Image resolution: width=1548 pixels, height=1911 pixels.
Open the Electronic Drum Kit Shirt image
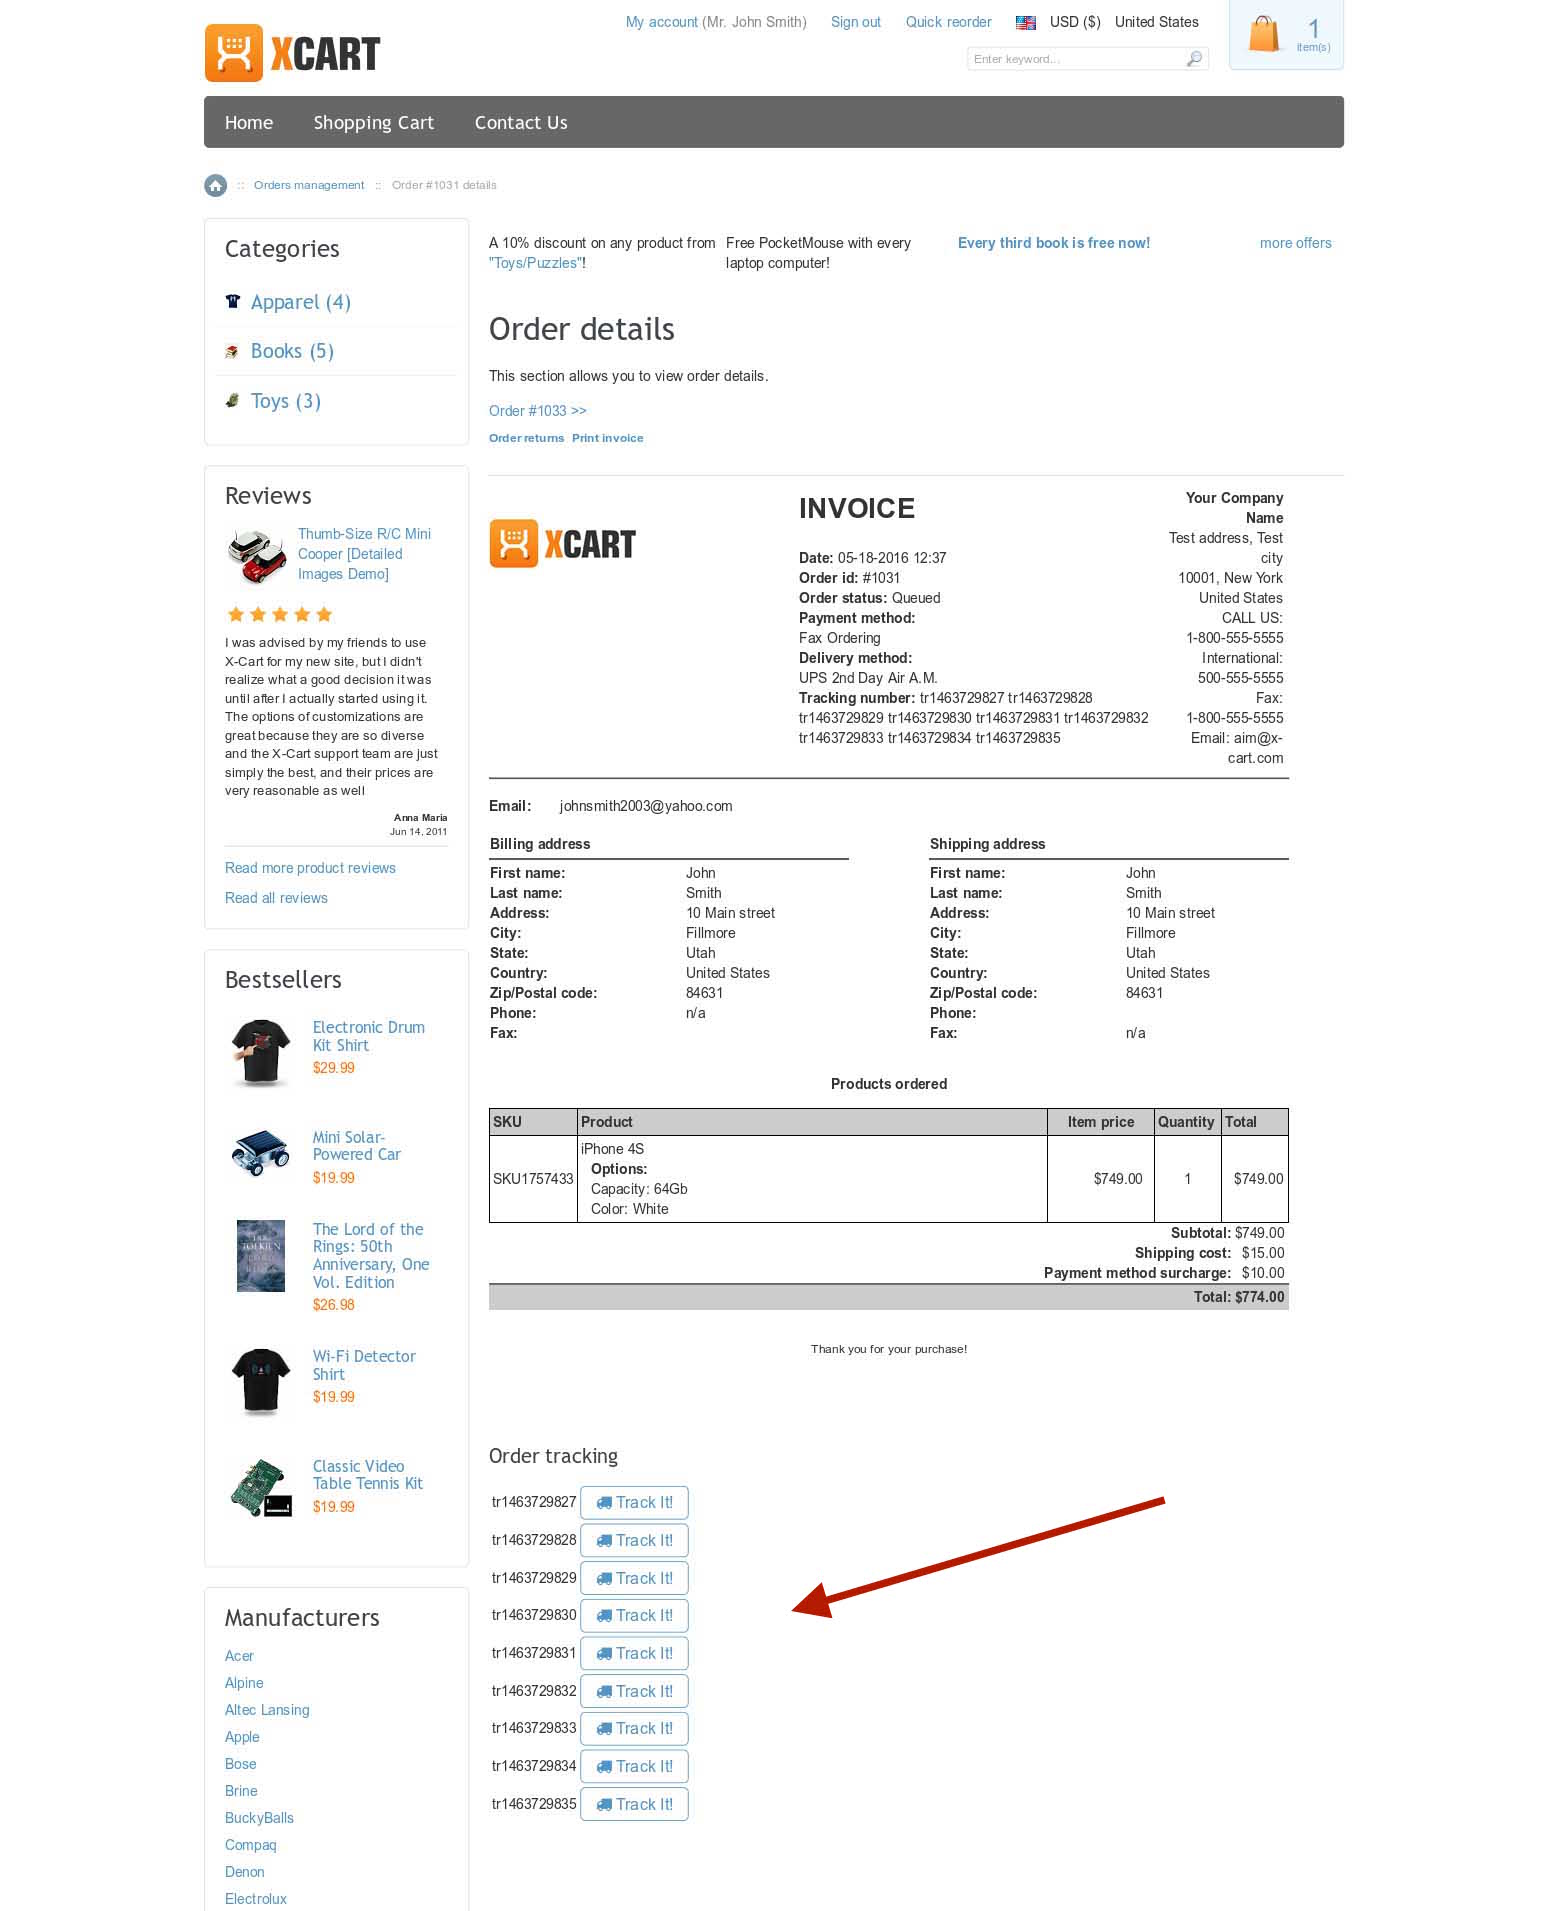(x=261, y=1052)
